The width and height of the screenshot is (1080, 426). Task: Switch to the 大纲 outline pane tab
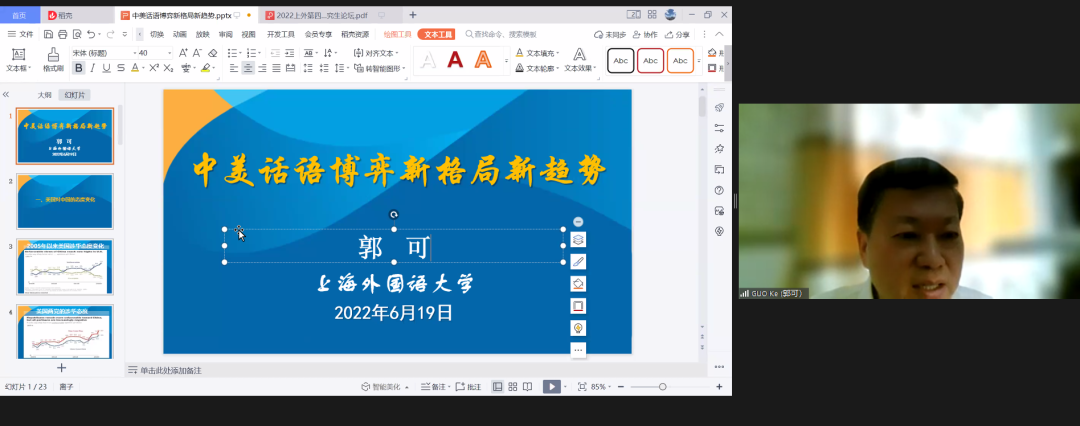[45, 94]
